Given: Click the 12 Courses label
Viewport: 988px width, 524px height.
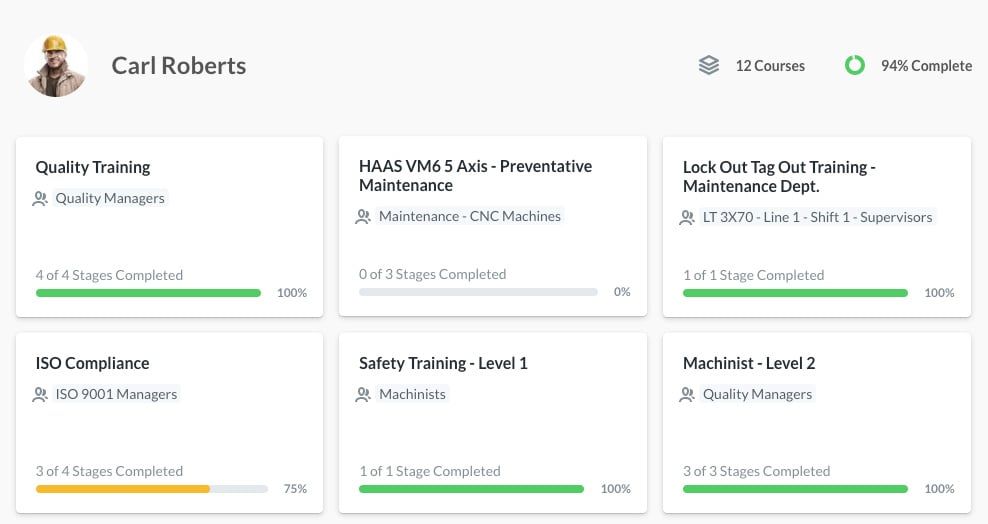Looking at the screenshot, I should [x=770, y=66].
